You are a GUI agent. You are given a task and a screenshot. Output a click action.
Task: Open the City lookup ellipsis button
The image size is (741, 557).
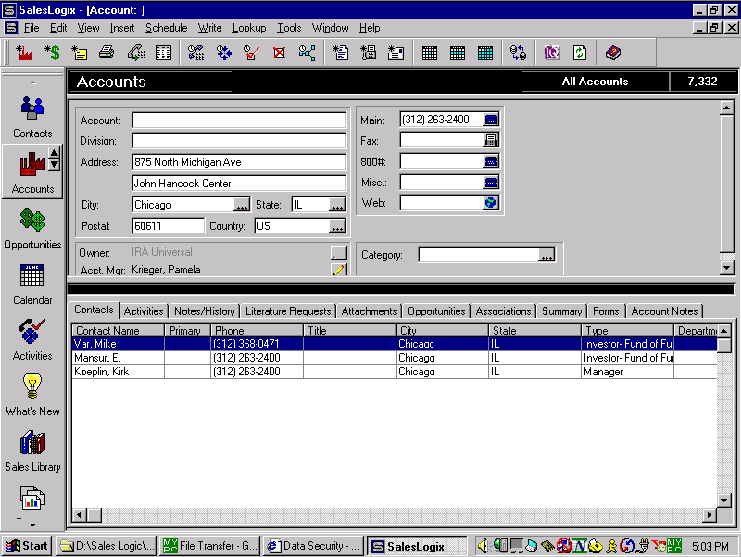(x=242, y=205)
